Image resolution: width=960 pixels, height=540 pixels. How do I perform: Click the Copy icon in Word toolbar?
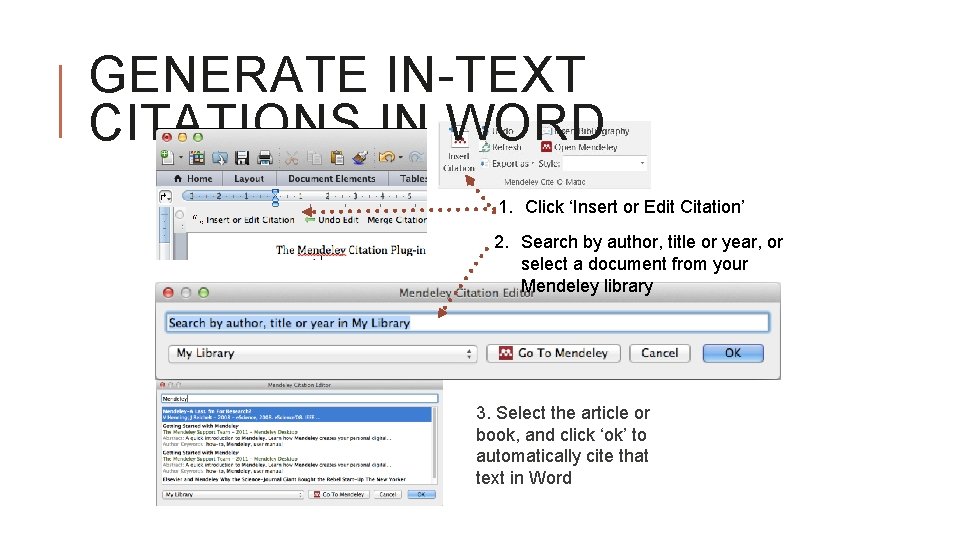pos(314,158)
